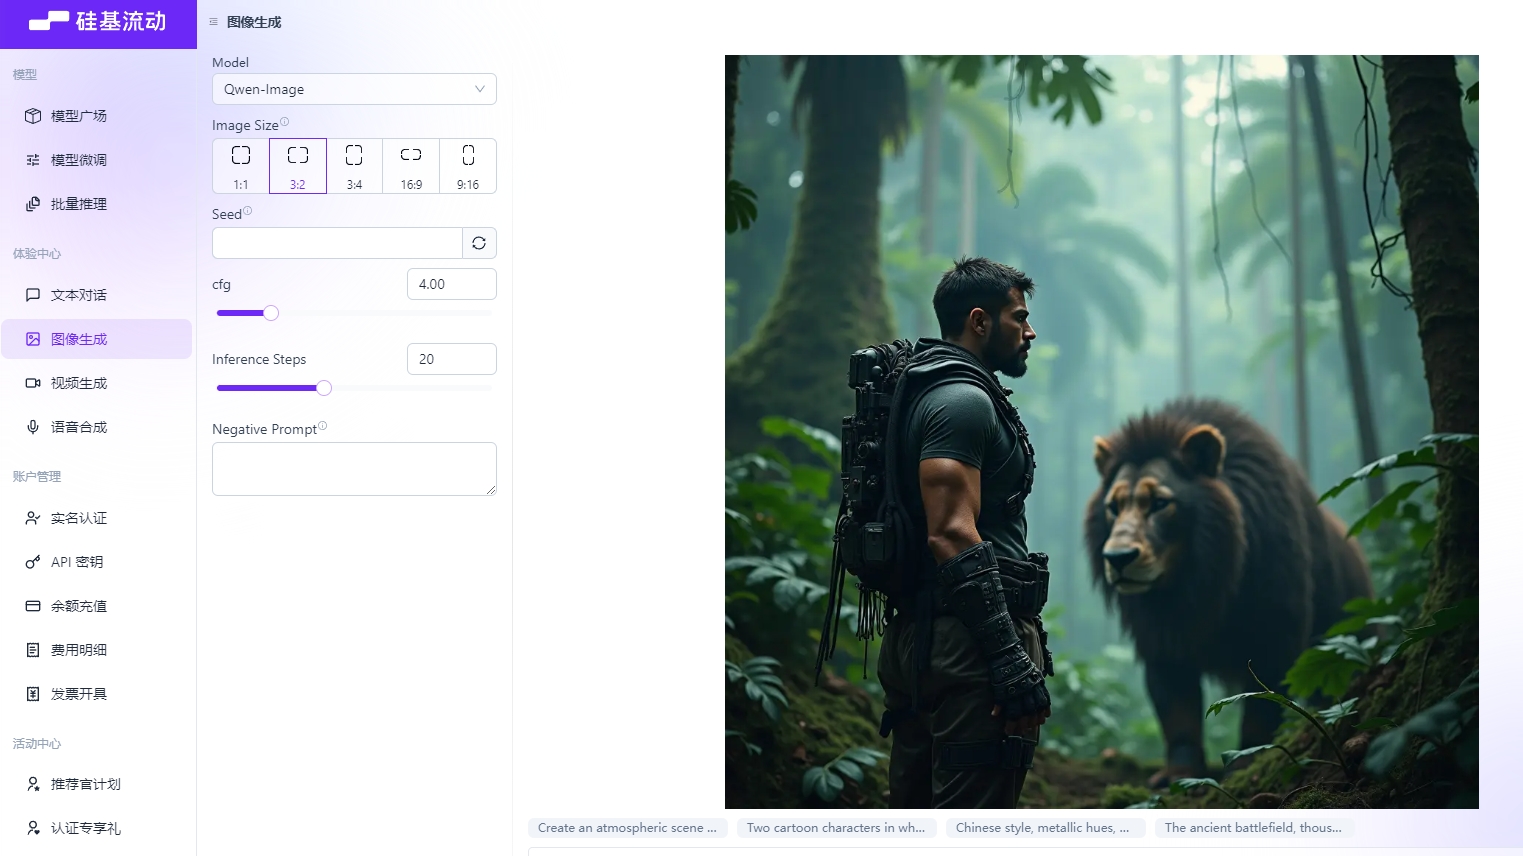The height and width of the screenshot is (856, 1523).
Task: Open 视频生成 in the sidebar
Action: point(79,383)
